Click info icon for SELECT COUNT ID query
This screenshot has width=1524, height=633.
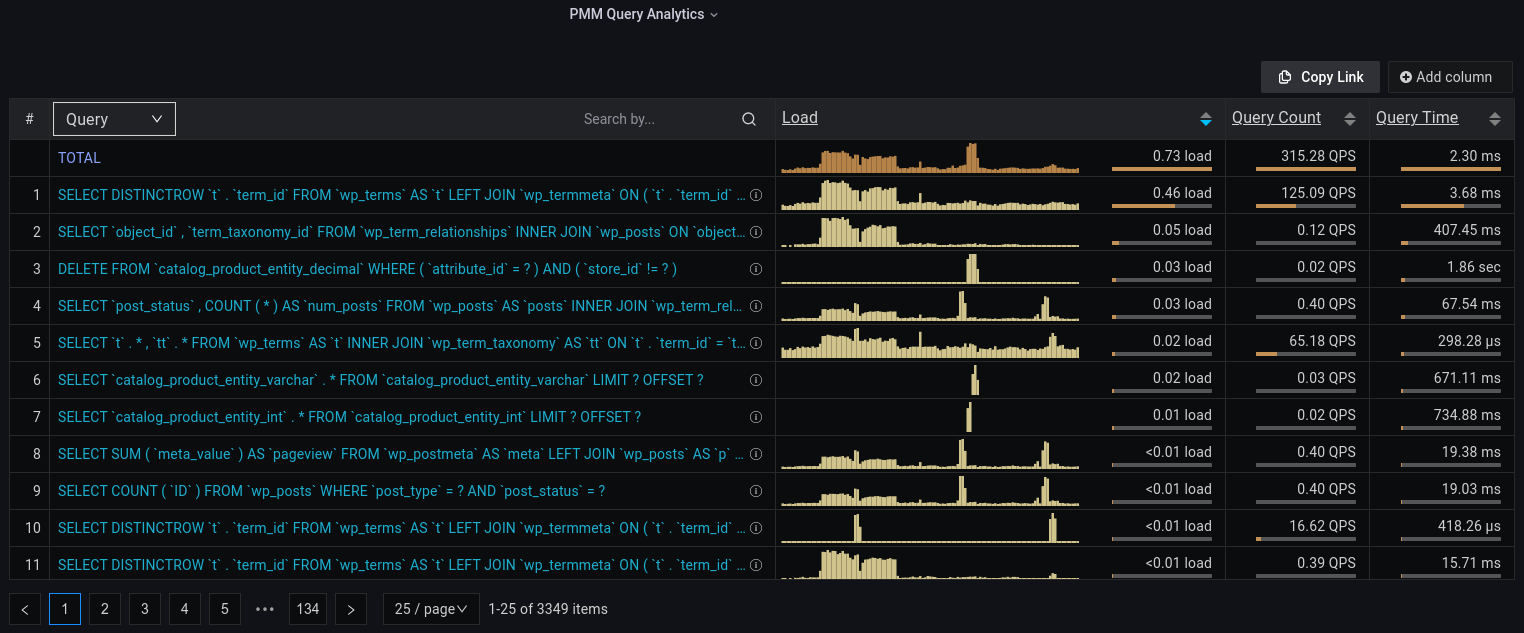pos(756,491)
